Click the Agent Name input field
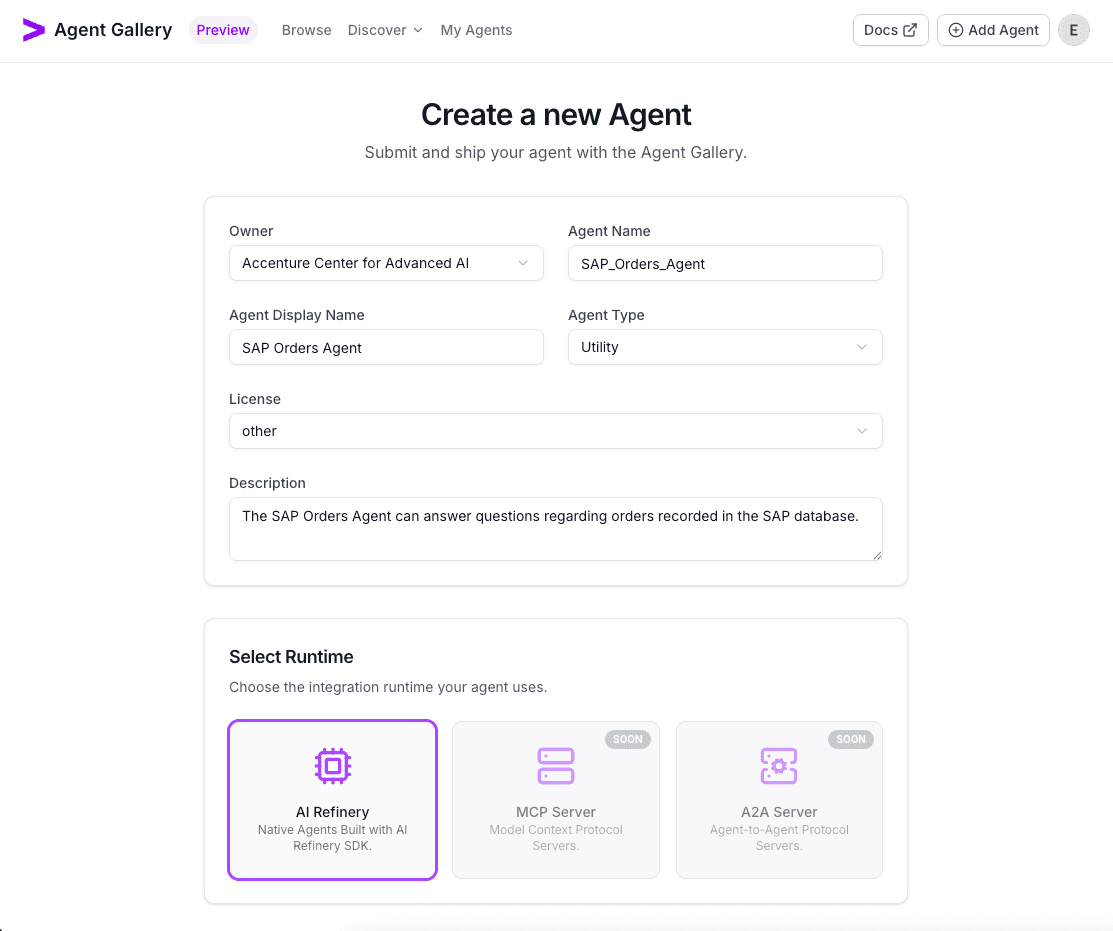Viewport: 1113px width, 931px height. tap(725, 263)
